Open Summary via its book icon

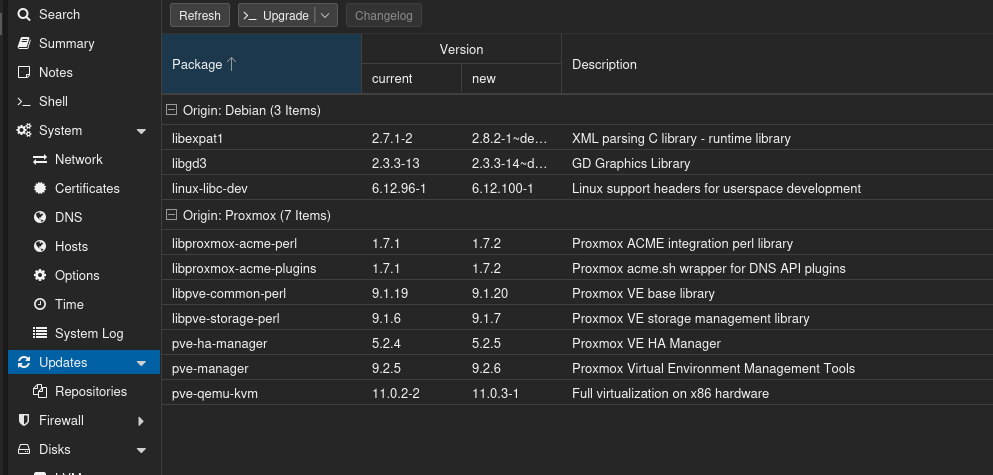click(x=24, y=43)
